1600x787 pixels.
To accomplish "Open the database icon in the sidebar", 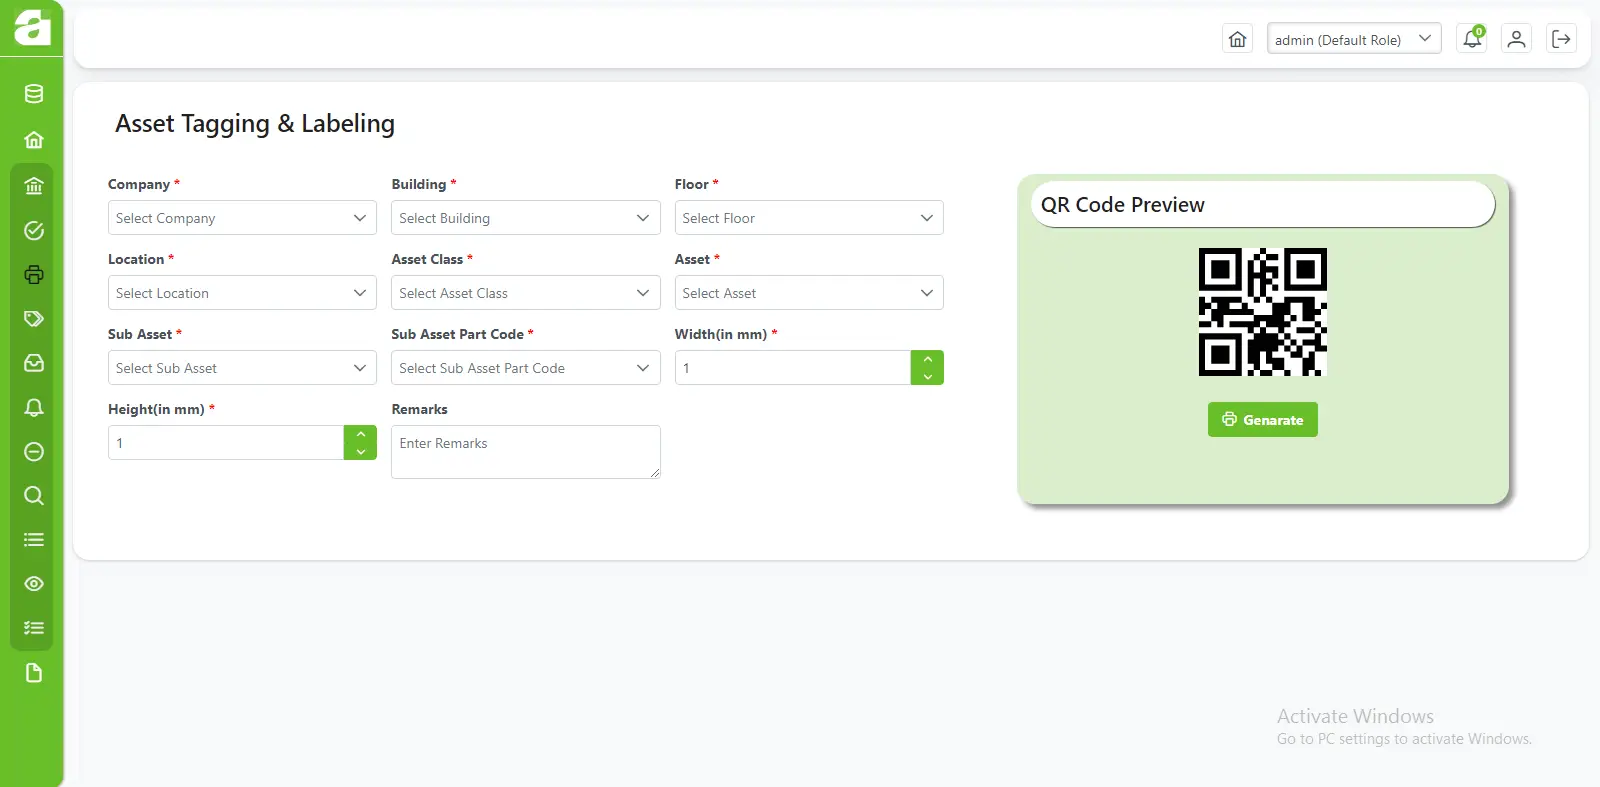I will coord(34,94).
